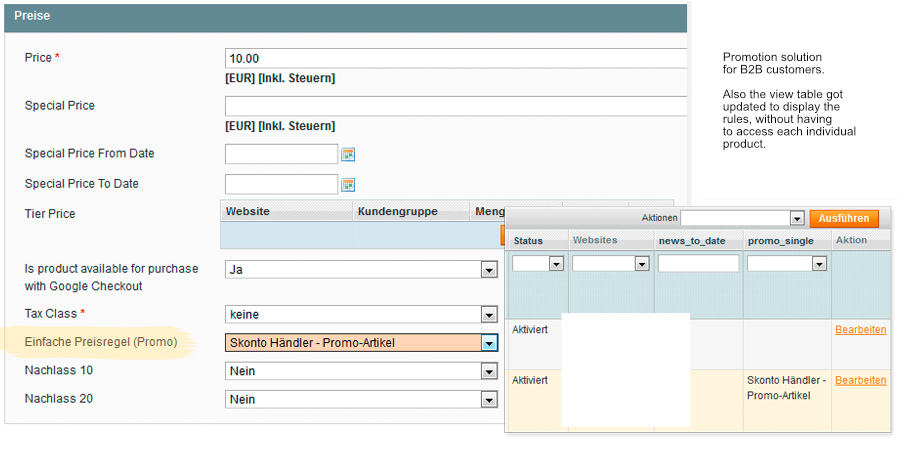
Task: Sort by promo_single column header
Action: (780, 241)
